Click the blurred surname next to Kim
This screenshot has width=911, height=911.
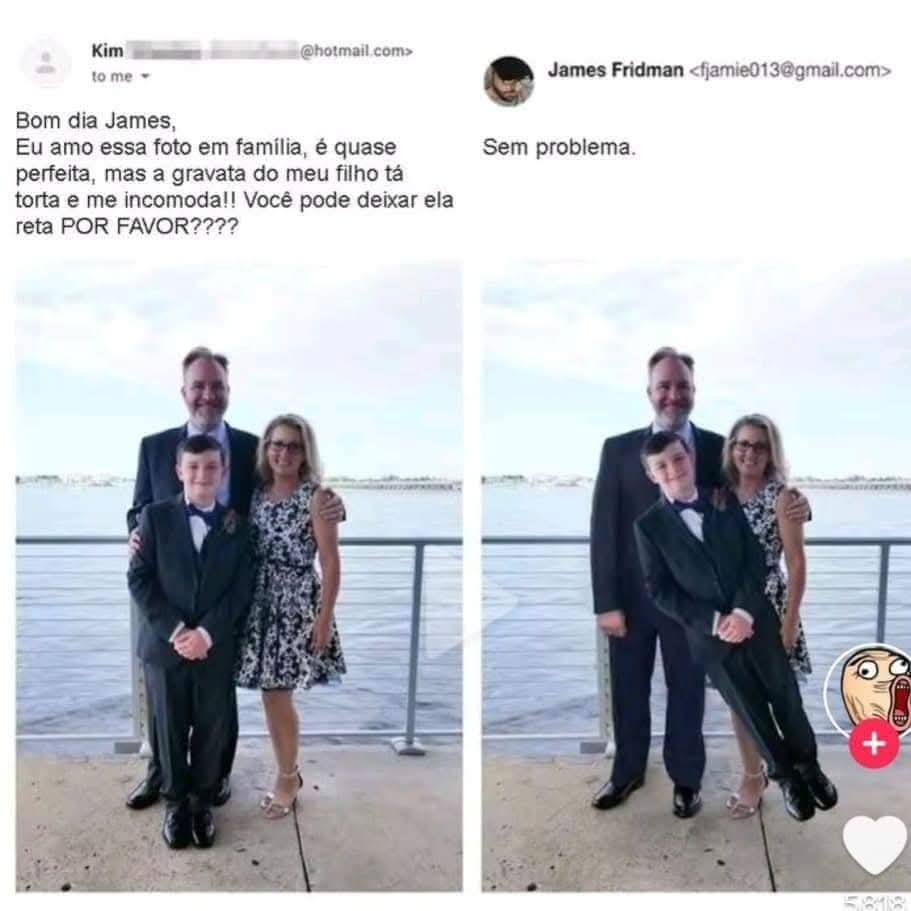tap(212, 51)
